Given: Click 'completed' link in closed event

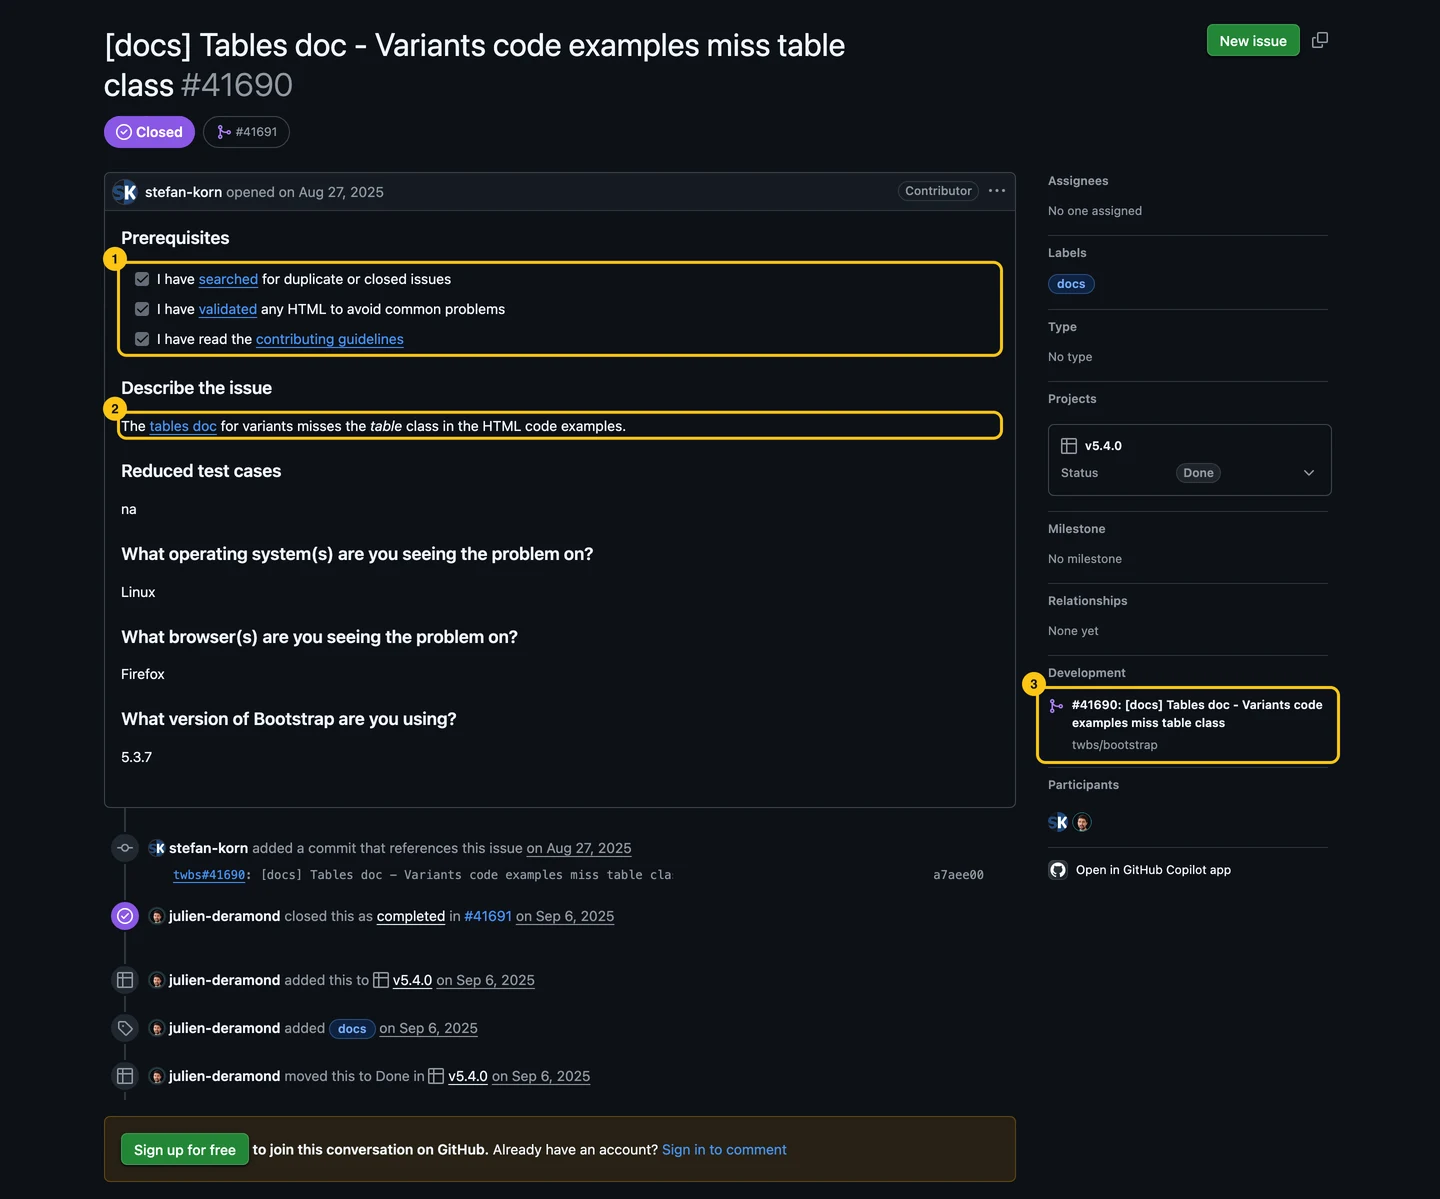Looking at the screenshot, I should point(411,916).
